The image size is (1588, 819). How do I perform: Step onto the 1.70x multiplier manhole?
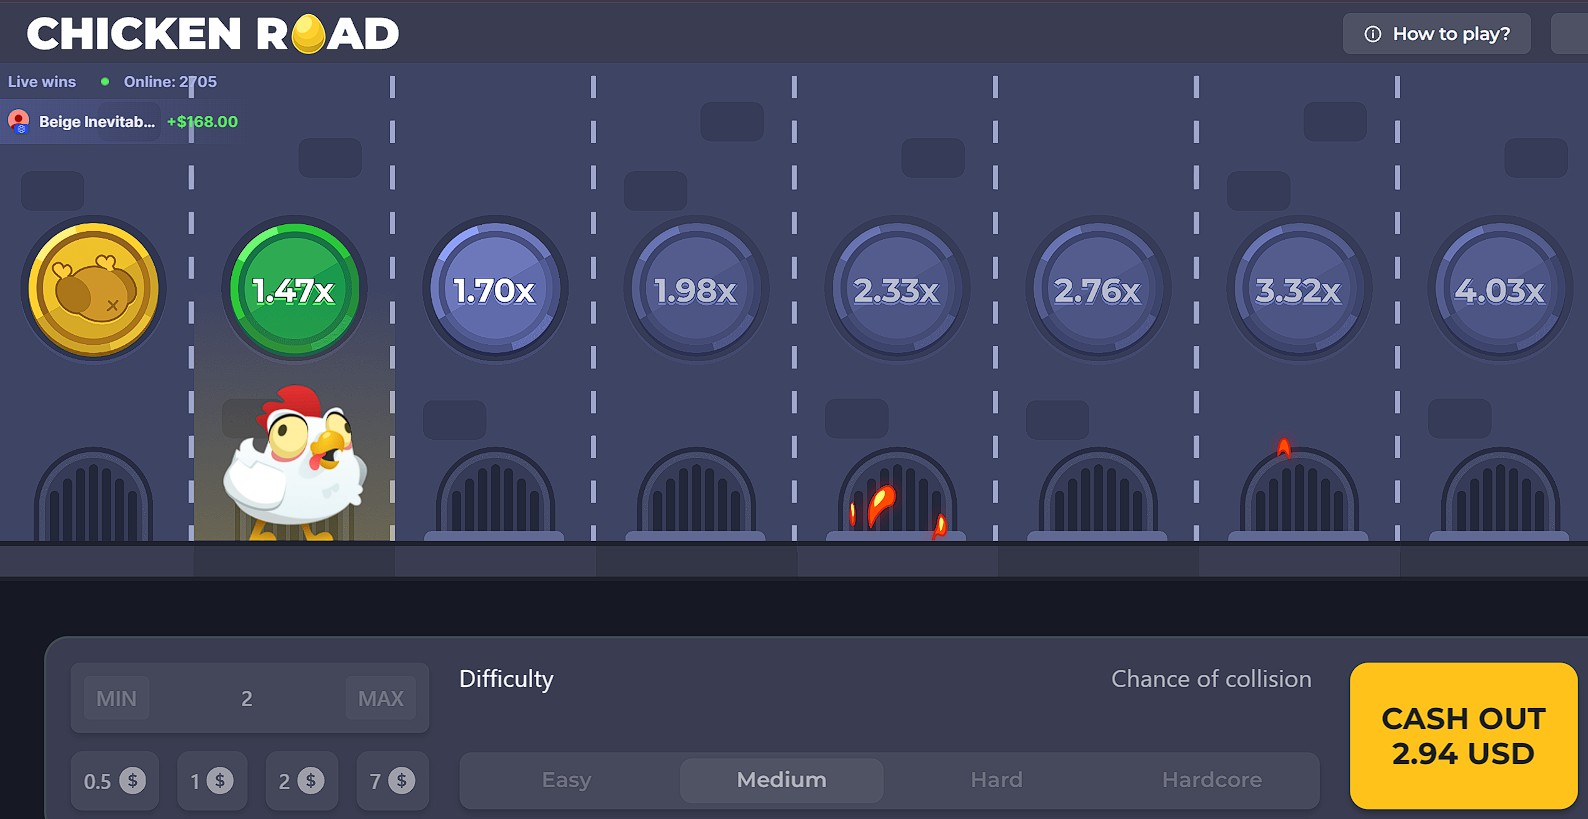(x=495, y=289)
